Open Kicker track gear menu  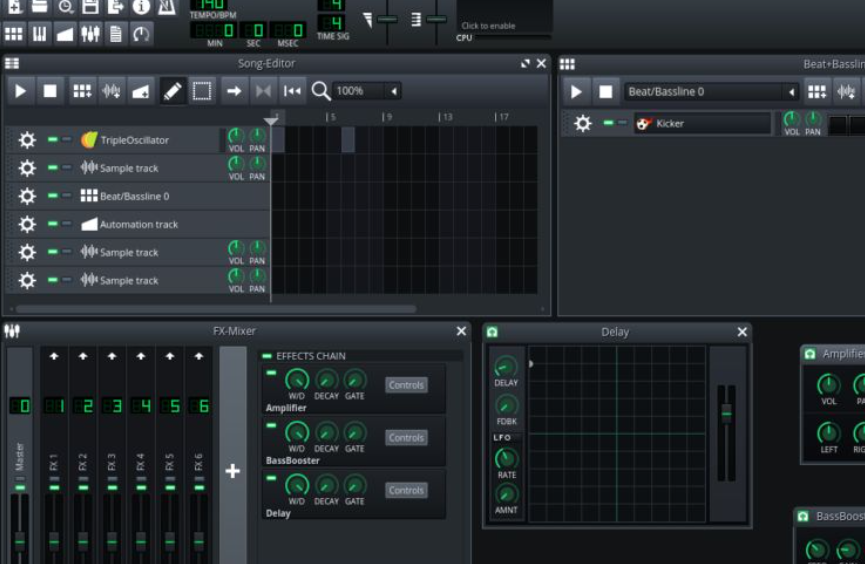pyautogui.click(x=583, y=124)
